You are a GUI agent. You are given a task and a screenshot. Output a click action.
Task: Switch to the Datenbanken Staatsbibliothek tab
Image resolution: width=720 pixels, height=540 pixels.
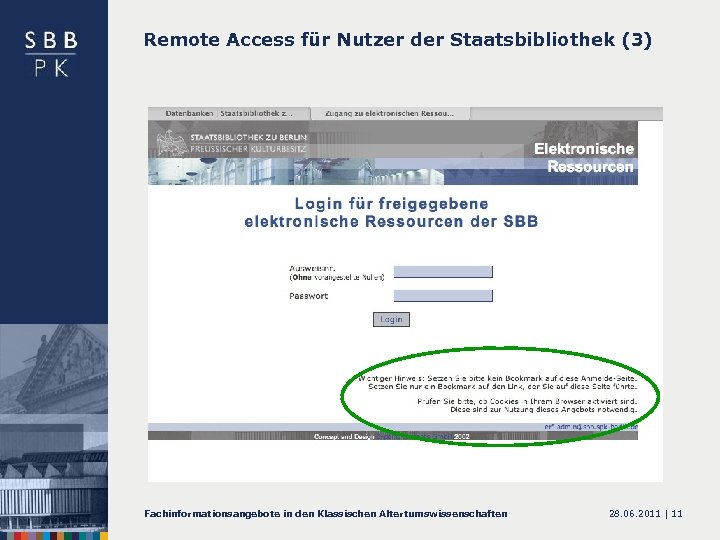(x=229, y=113)
